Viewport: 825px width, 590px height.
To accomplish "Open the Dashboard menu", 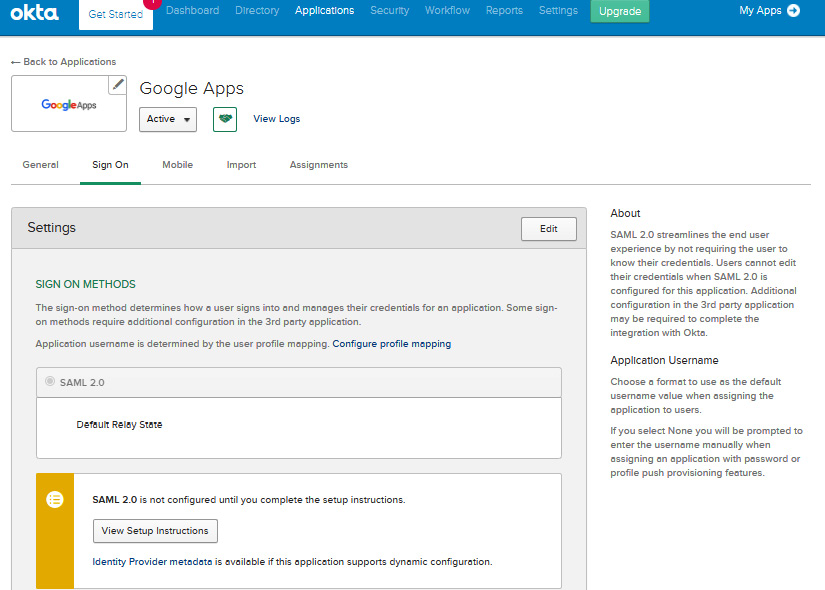I will pos(193,11).
